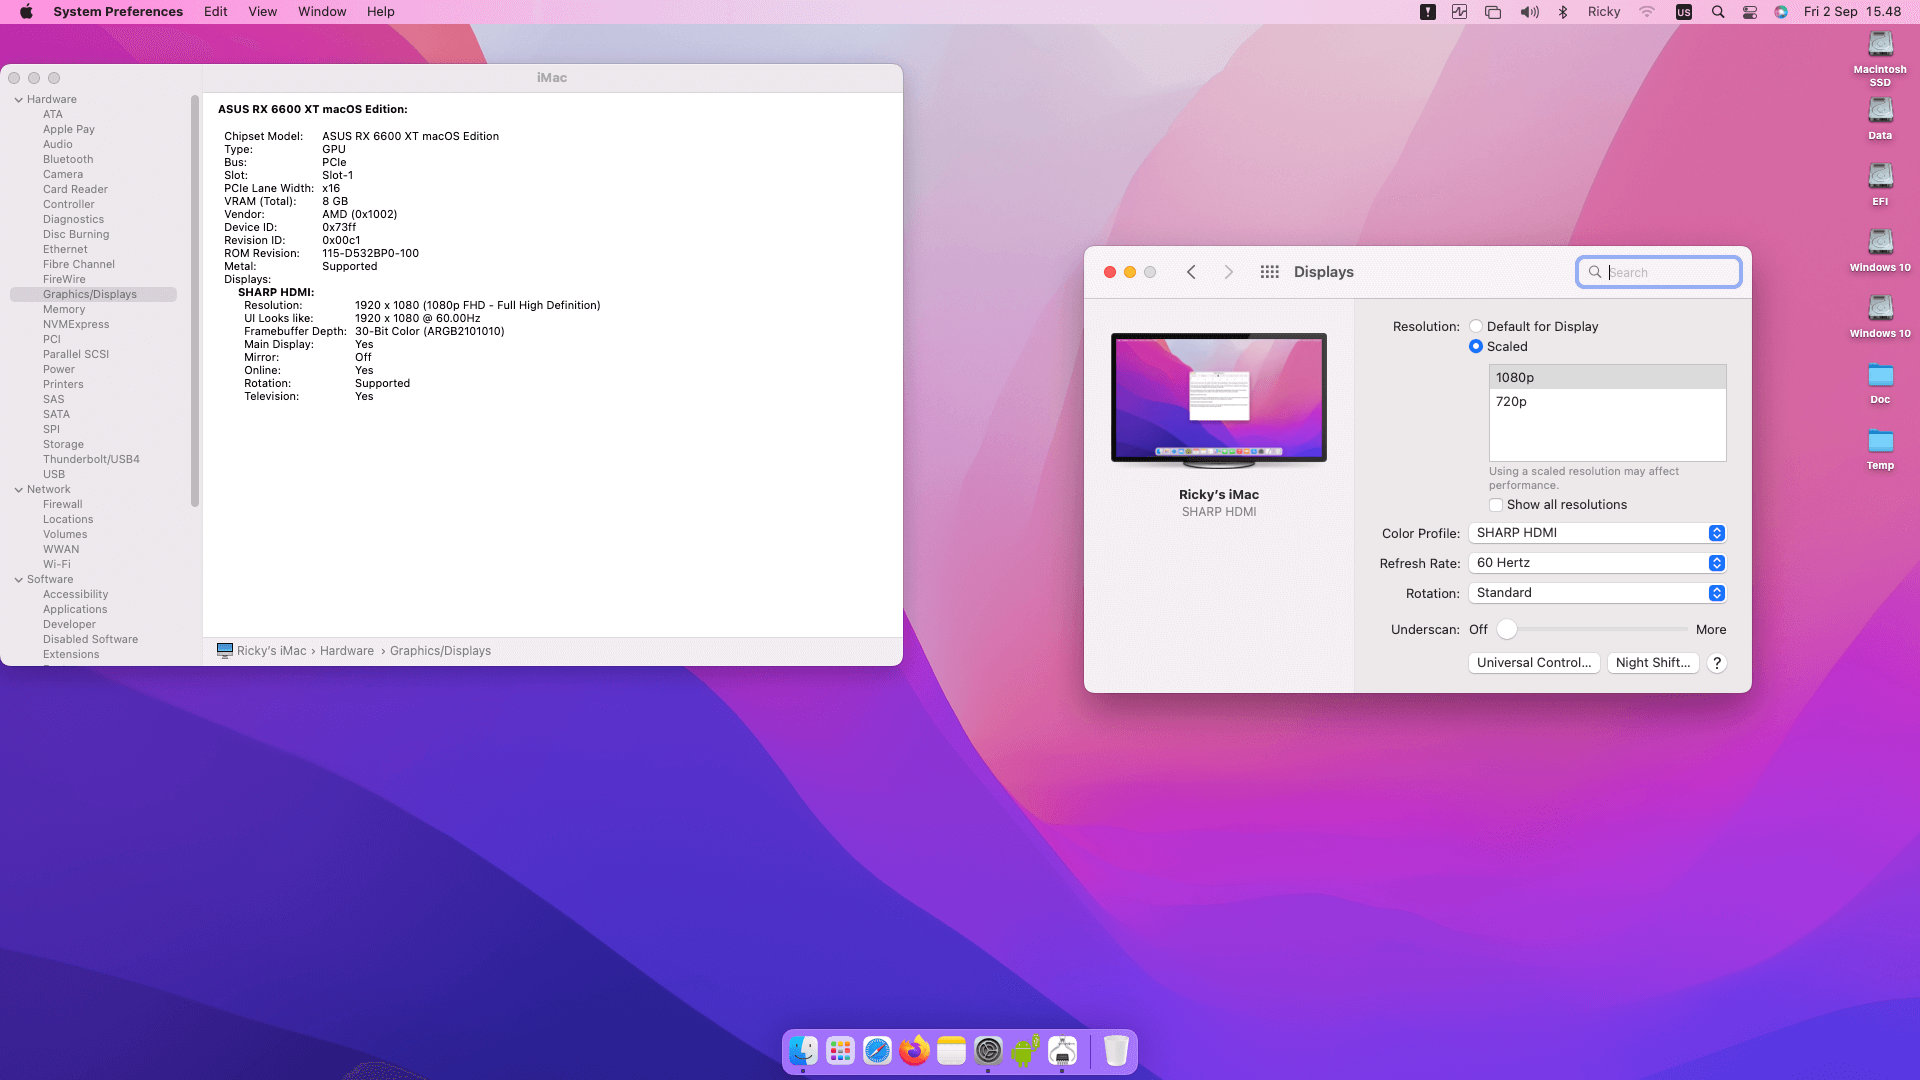Open Spotlight search in the menu bar
Screen dimensions: 1920x1080
click(1718, 12)
